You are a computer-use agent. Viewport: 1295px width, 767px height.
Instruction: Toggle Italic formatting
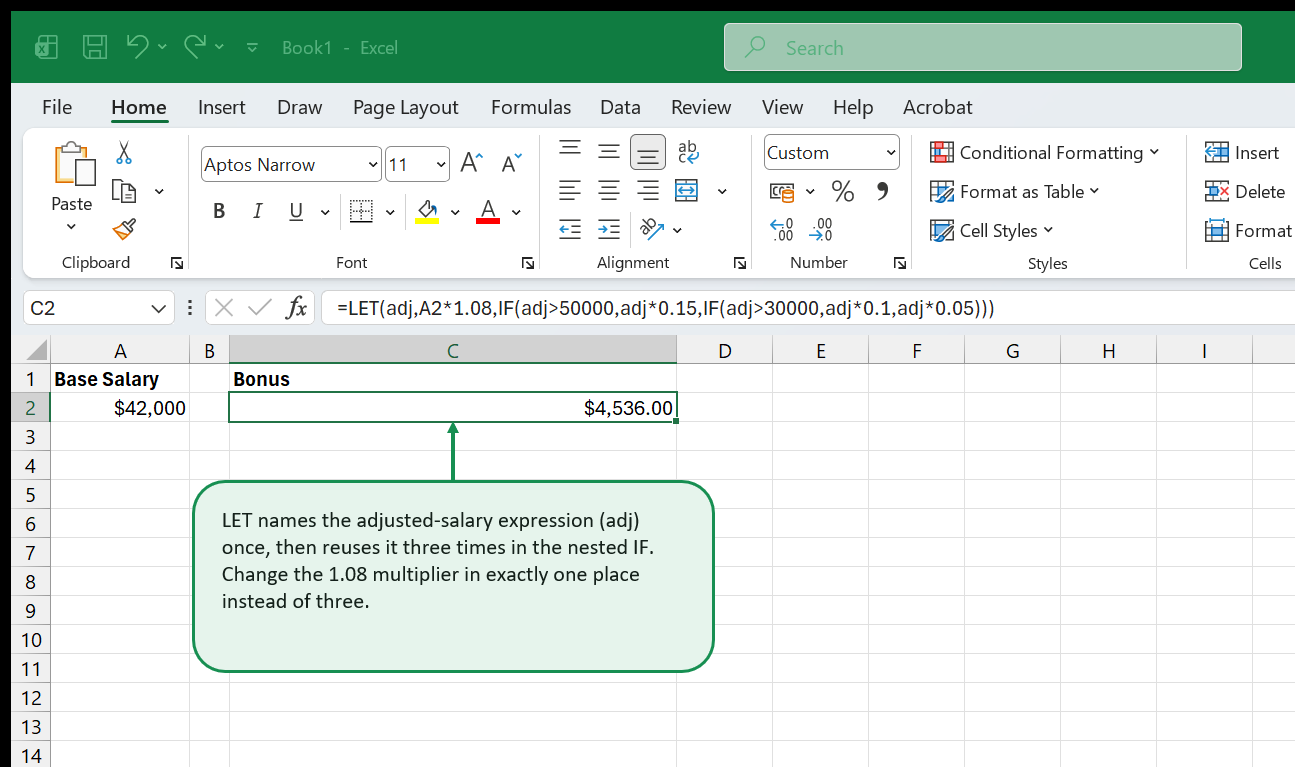[x=257, y=211]
